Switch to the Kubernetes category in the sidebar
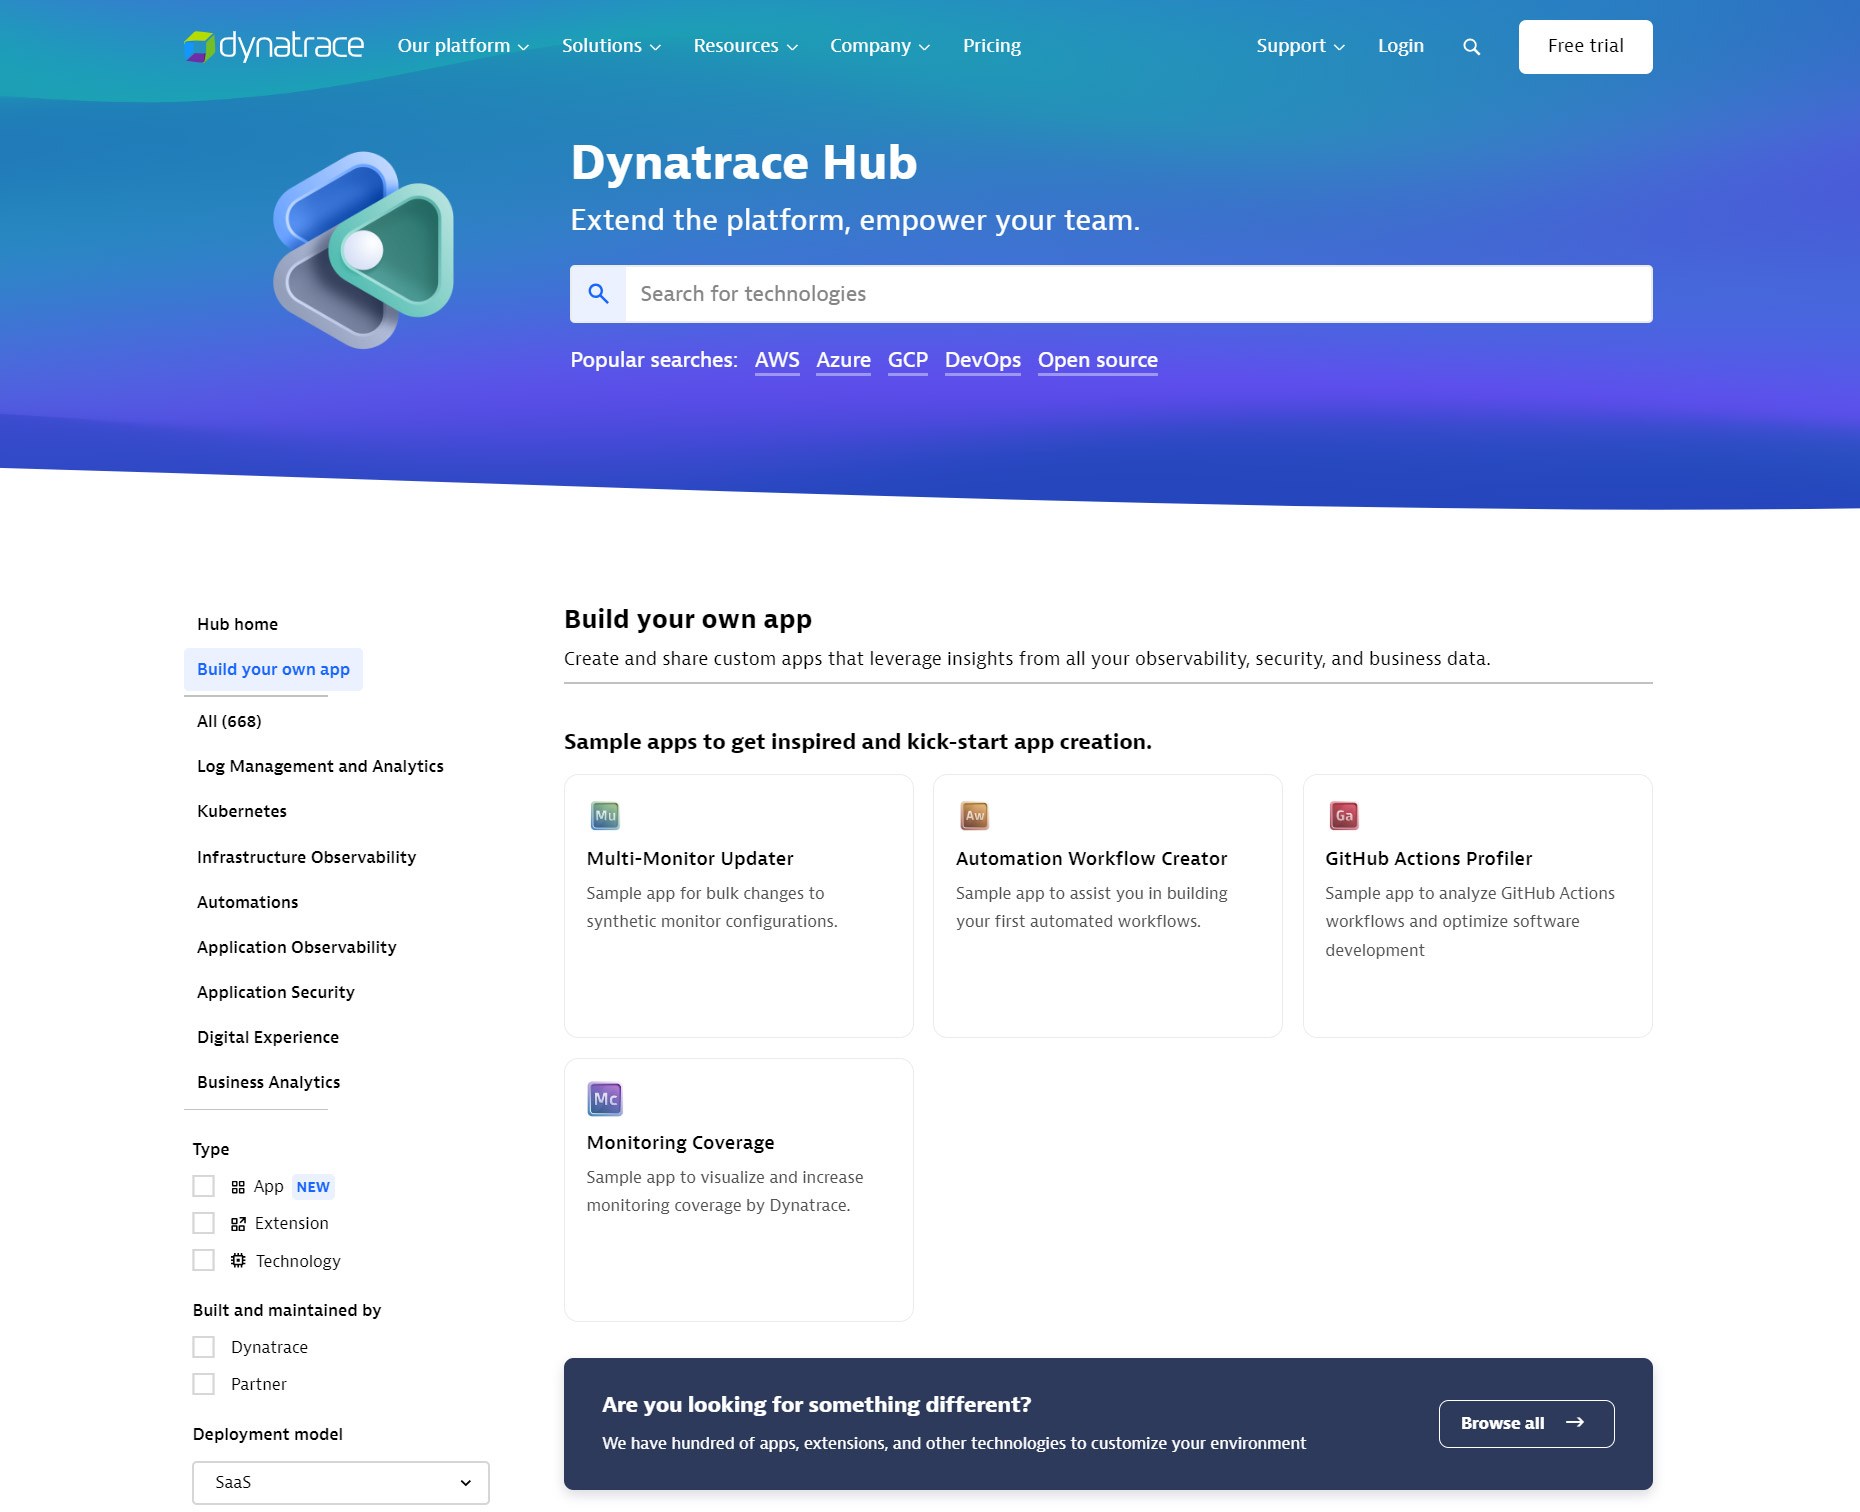 241,811
